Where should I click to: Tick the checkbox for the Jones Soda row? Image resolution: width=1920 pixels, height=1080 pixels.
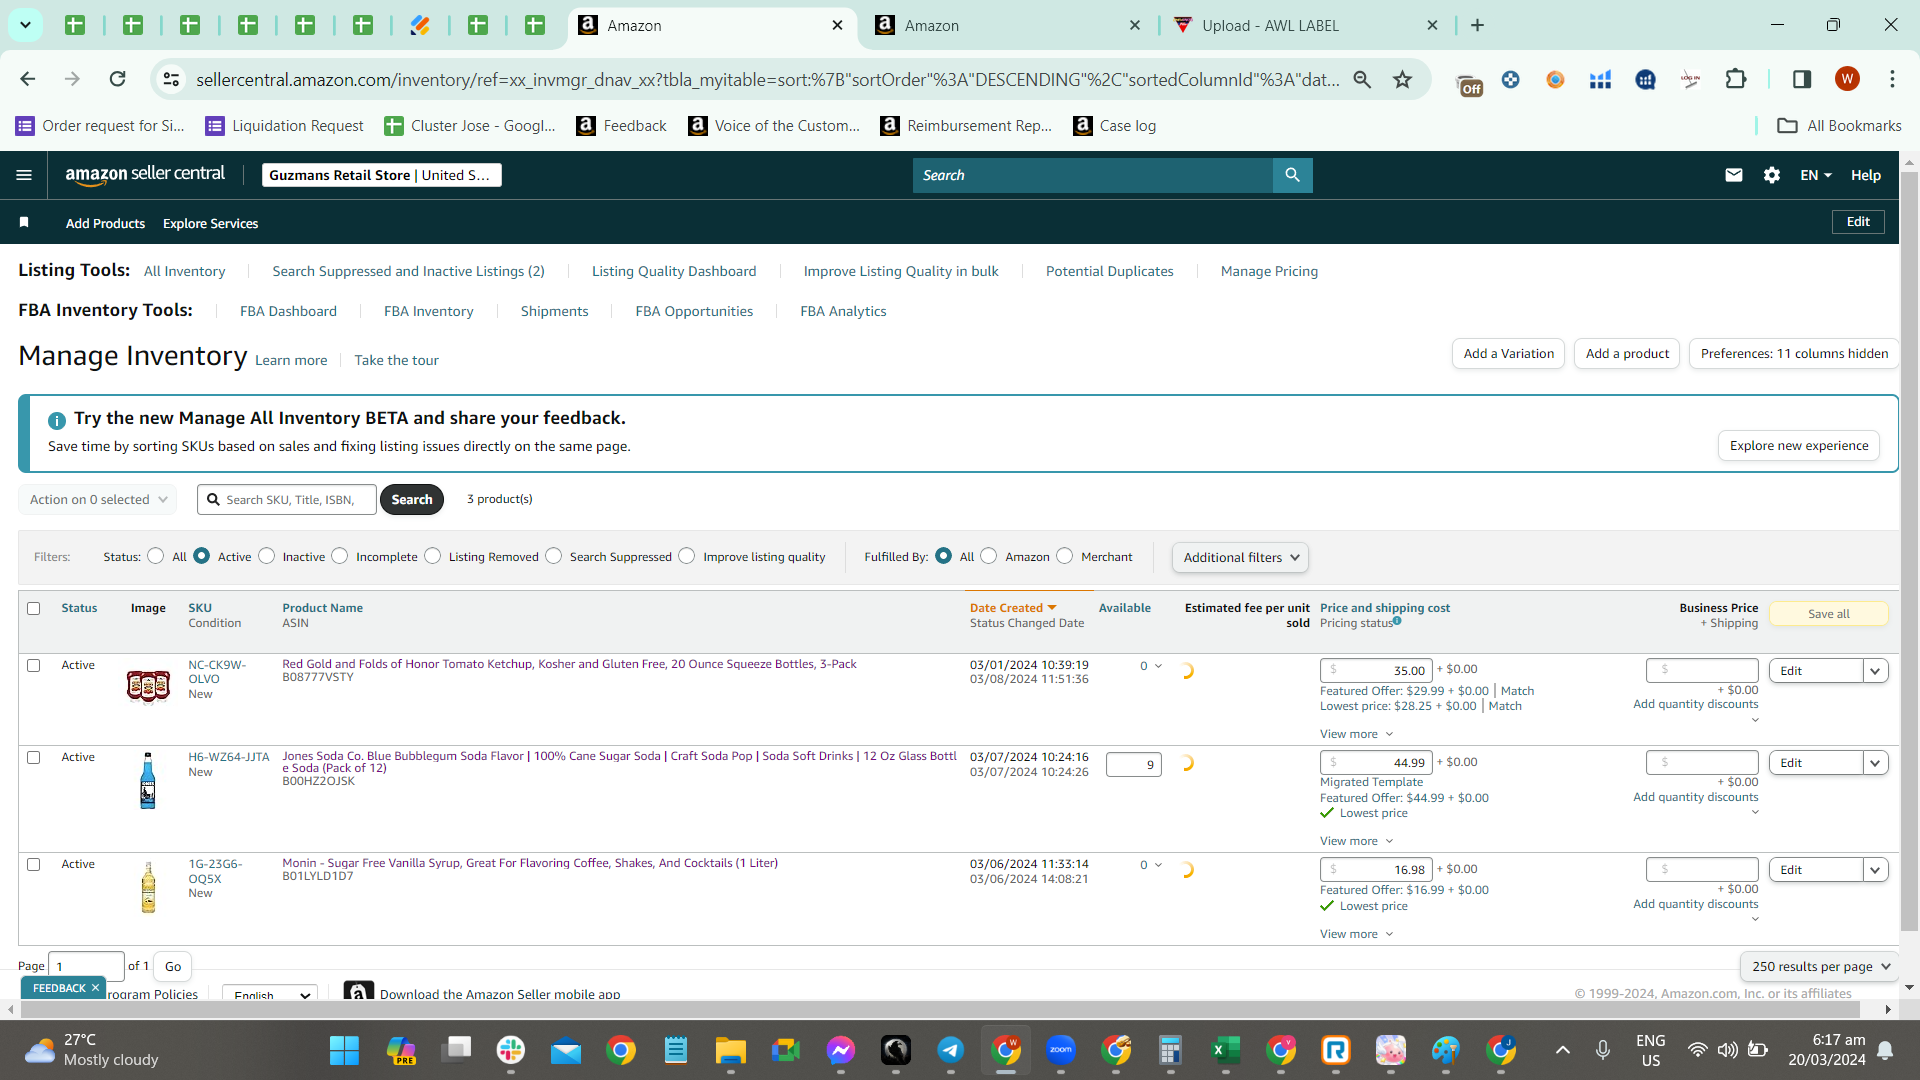(34, 757)
